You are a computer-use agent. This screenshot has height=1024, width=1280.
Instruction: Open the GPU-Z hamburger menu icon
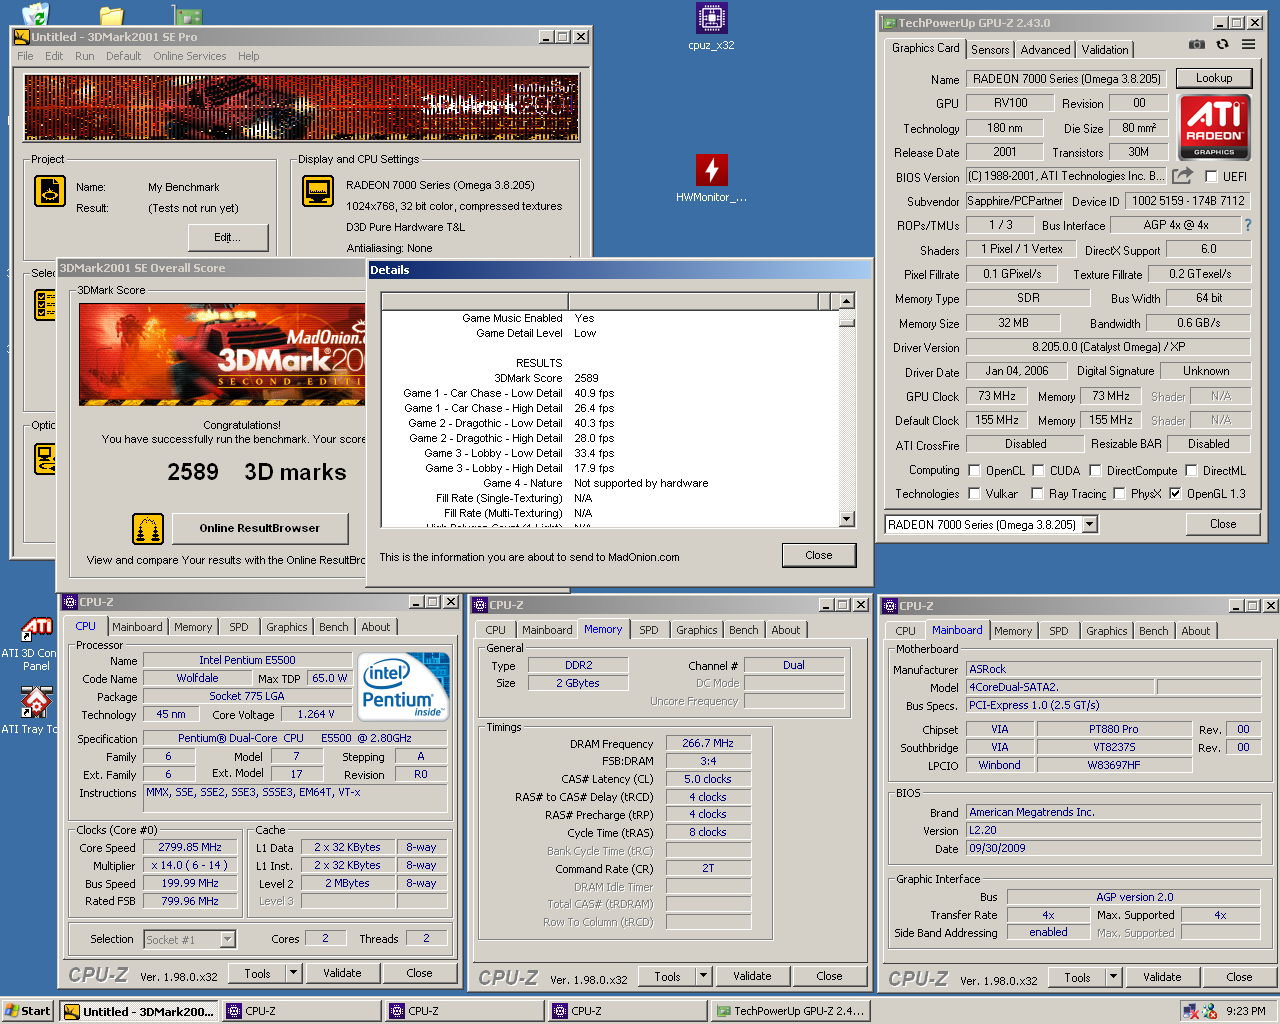point(1248,44)
